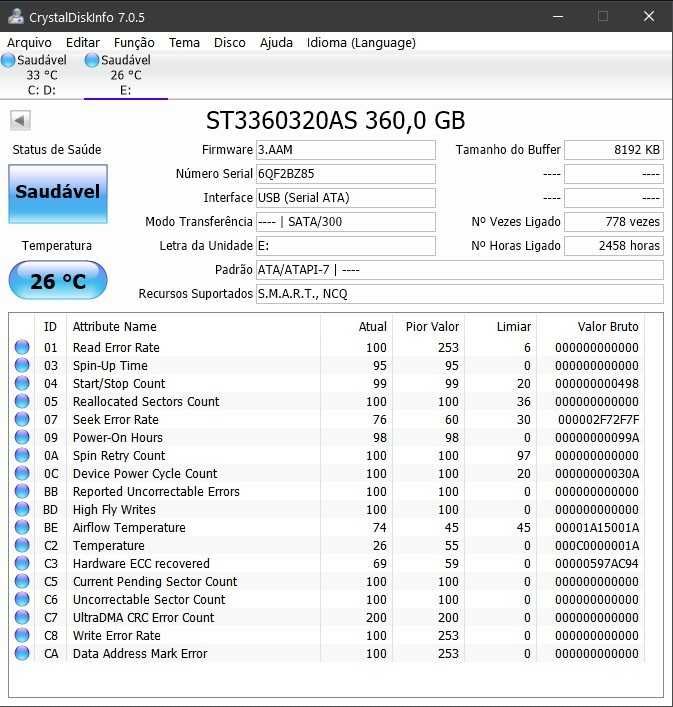Click the drive letter field E:
The image size is (673, 707).
346,246
